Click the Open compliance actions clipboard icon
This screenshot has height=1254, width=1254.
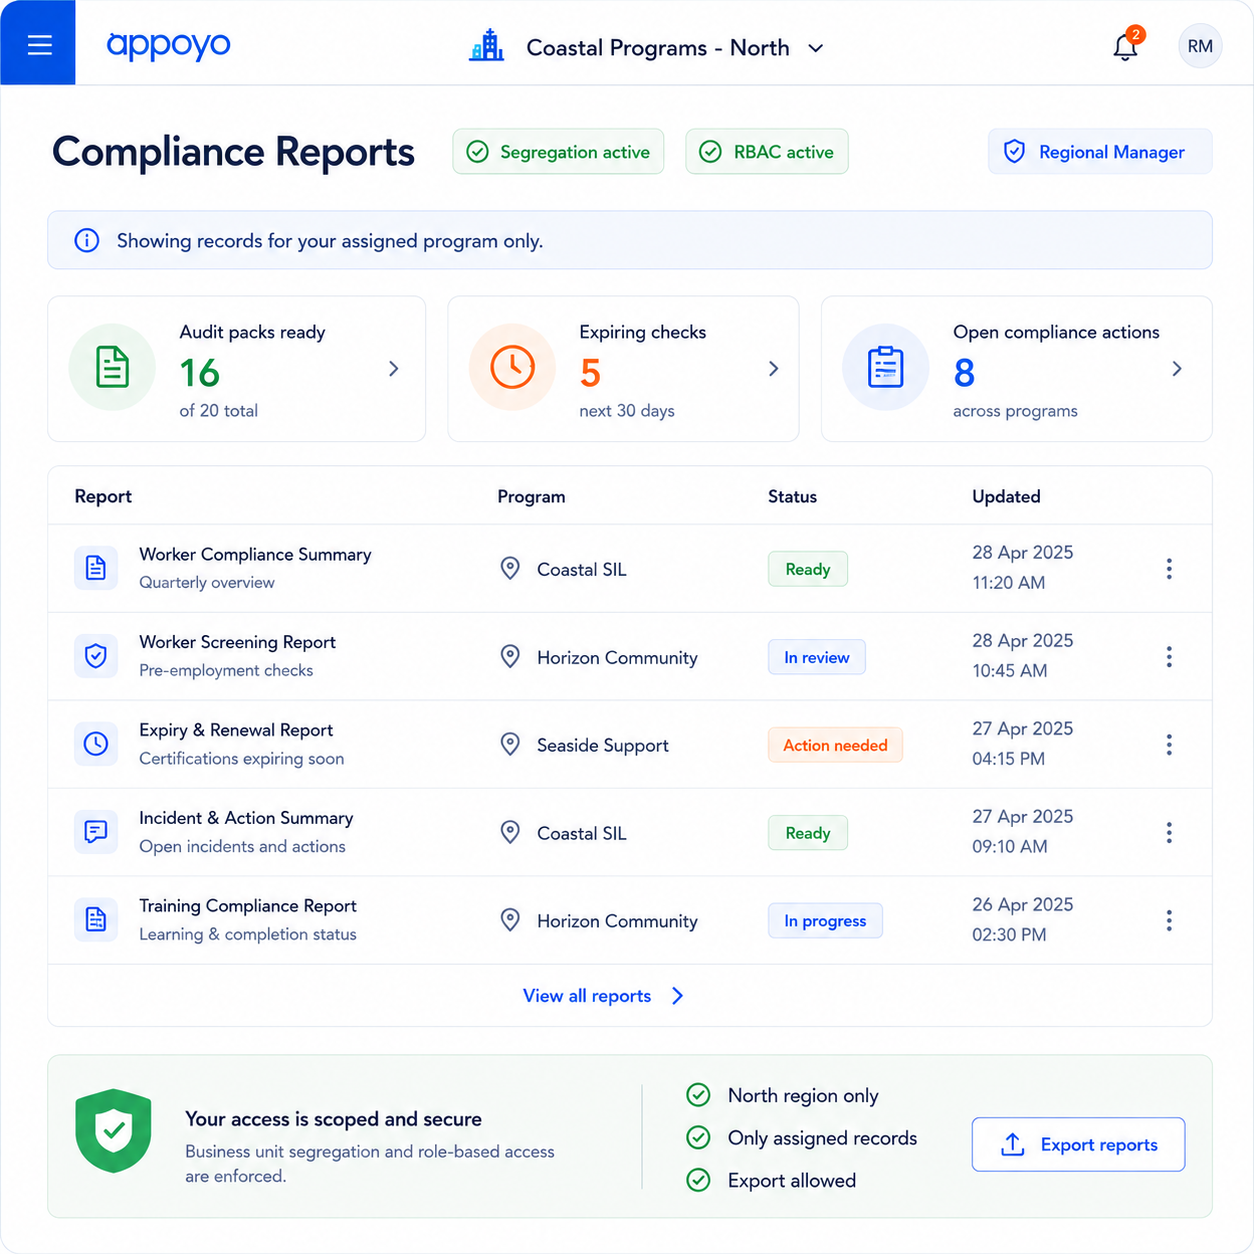(886, 367)
